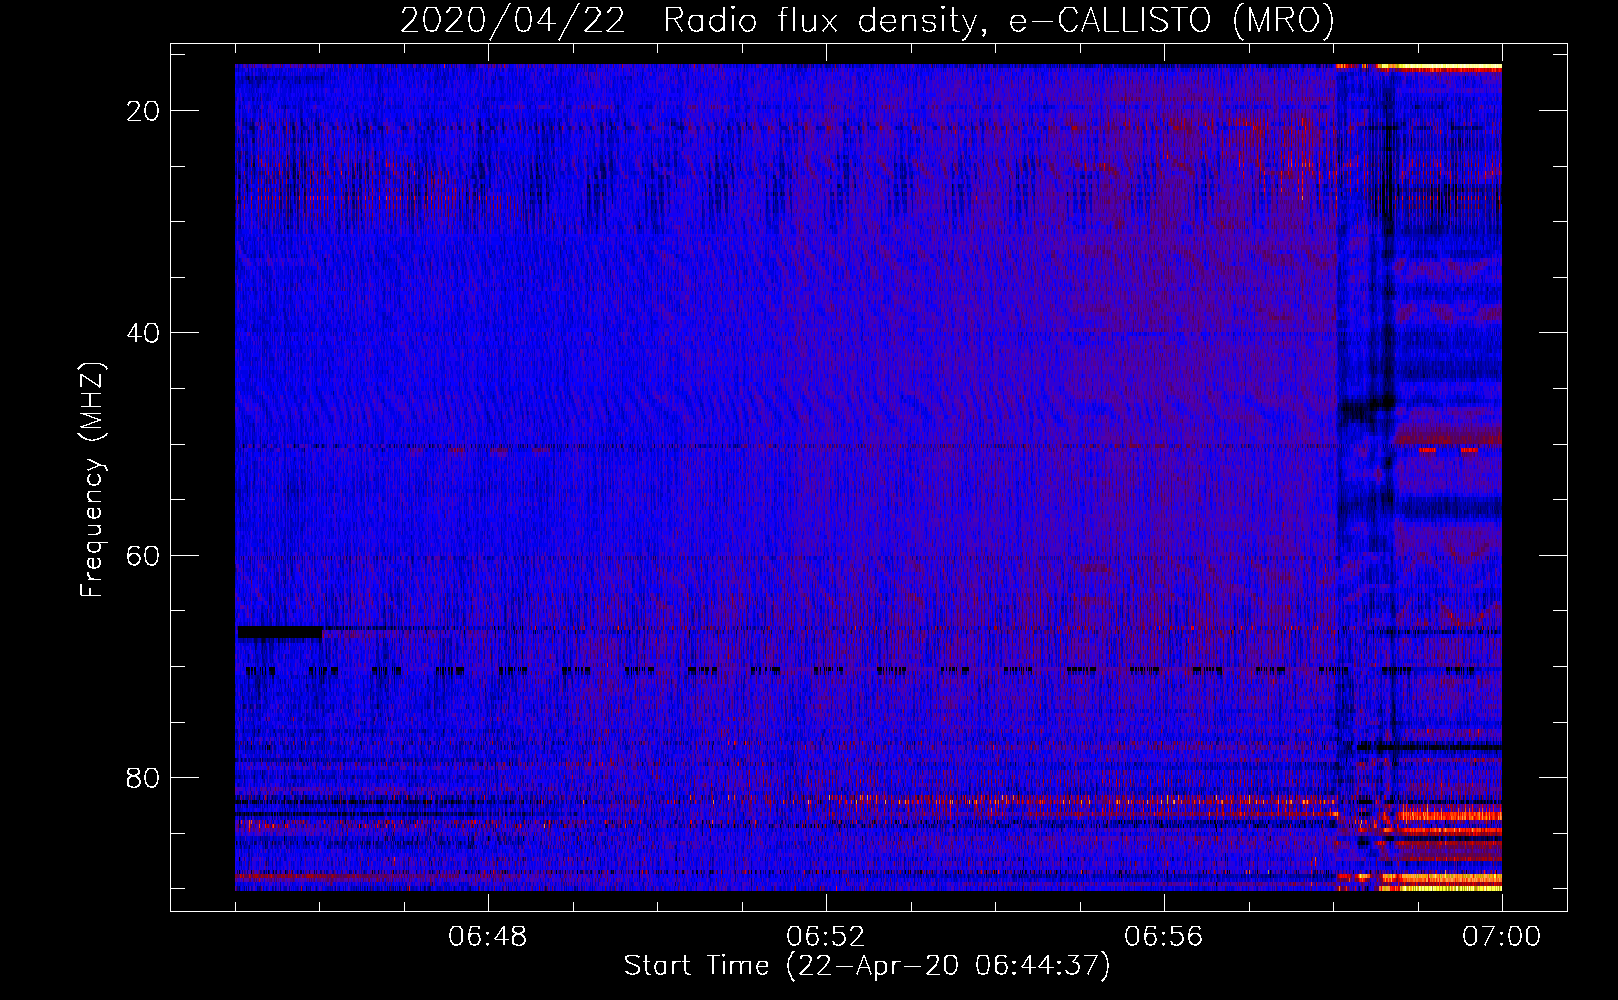
Task: Click the "40" frequency tick label
Action: pyautogui.click(x=143, y=333)
